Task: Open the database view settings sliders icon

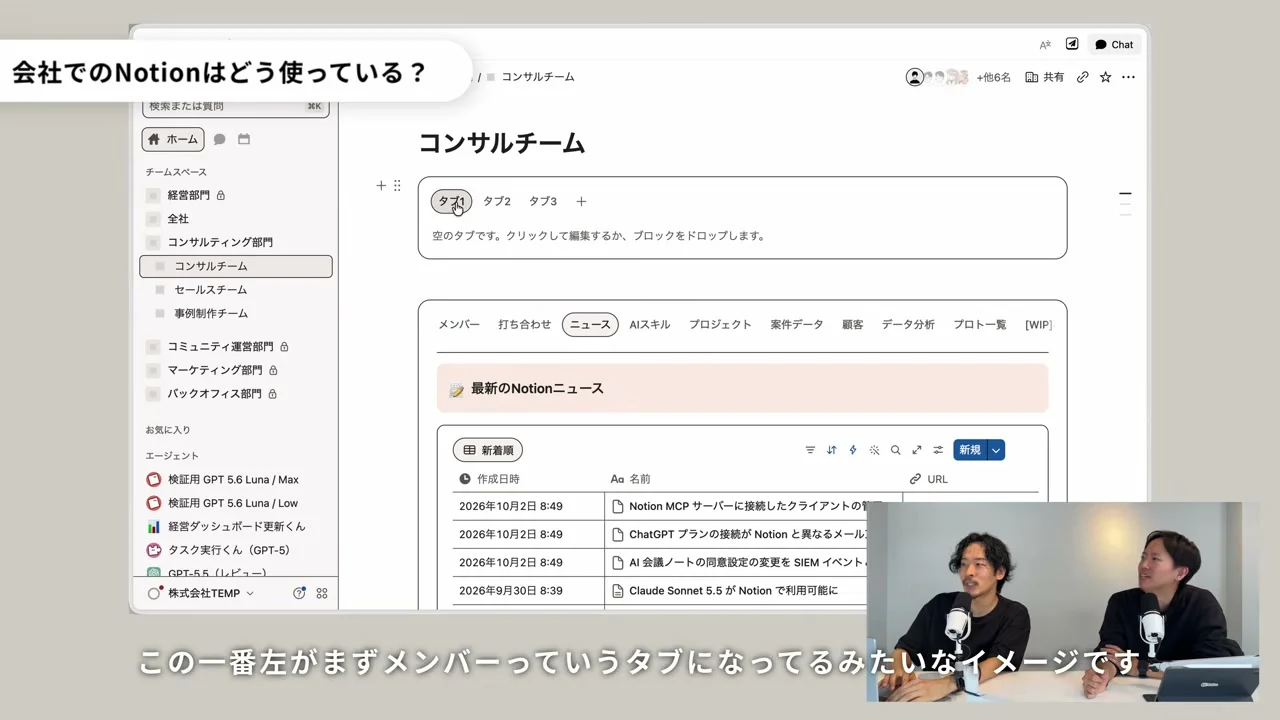Action: 938,450
